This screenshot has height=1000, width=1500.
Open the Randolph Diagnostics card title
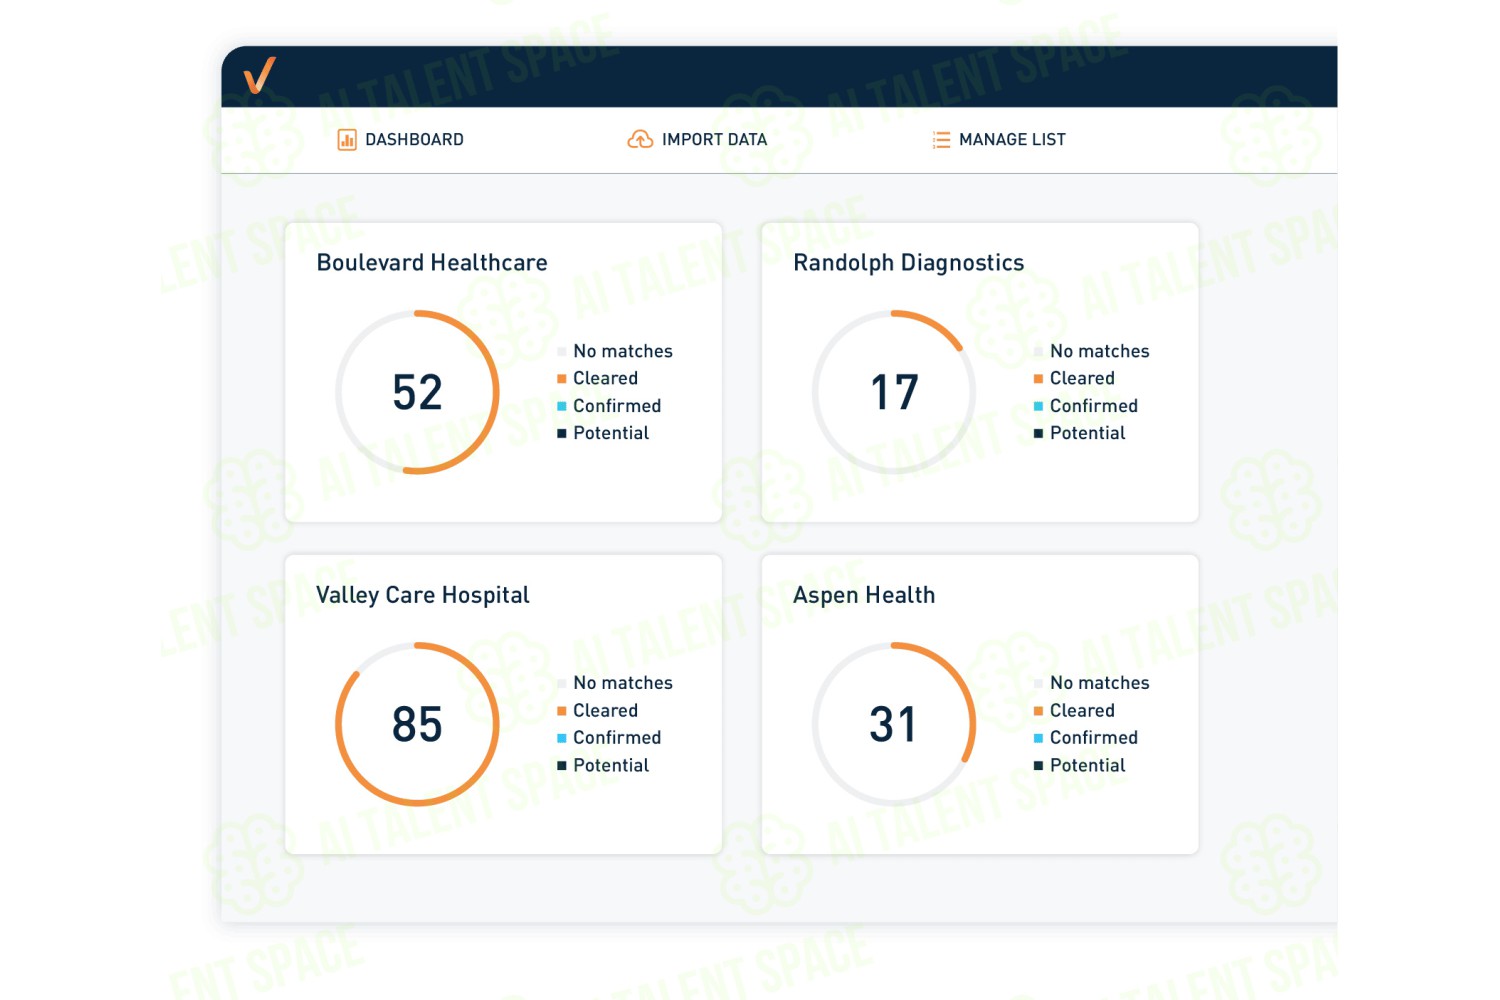click(x=908, y=263)
